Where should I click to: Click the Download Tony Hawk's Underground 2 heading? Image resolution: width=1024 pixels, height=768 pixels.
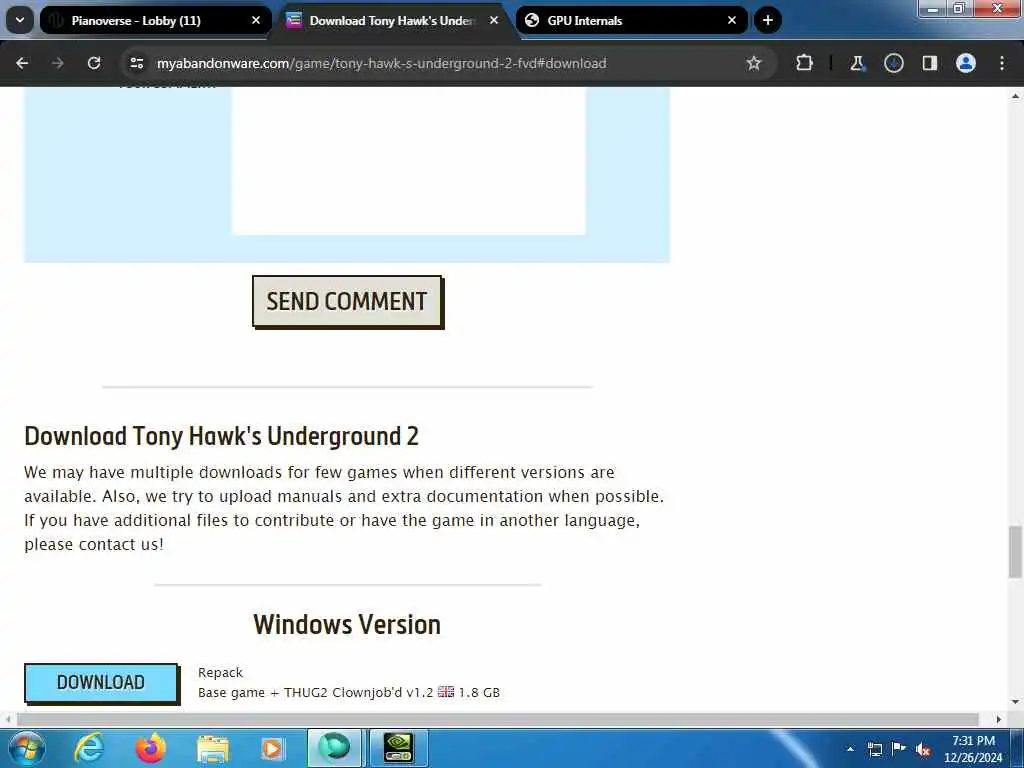pos(221,436)
